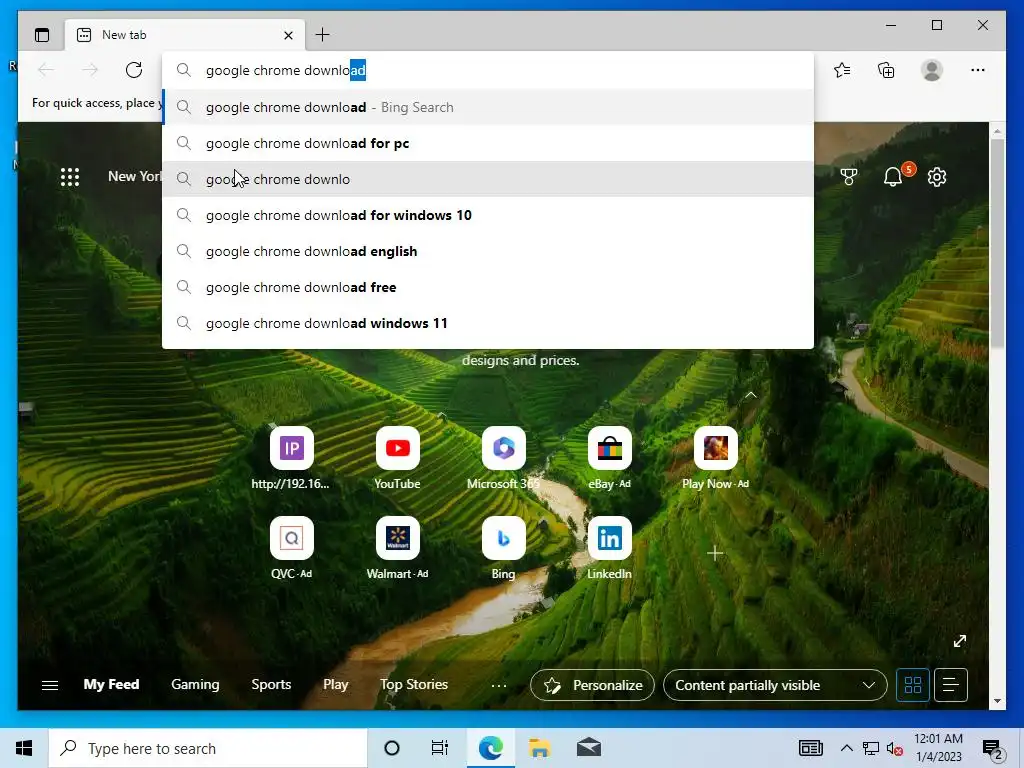Click the scrollbar down arrow
The width and height of the screenshot is (1024, 768).
(997, 701)
